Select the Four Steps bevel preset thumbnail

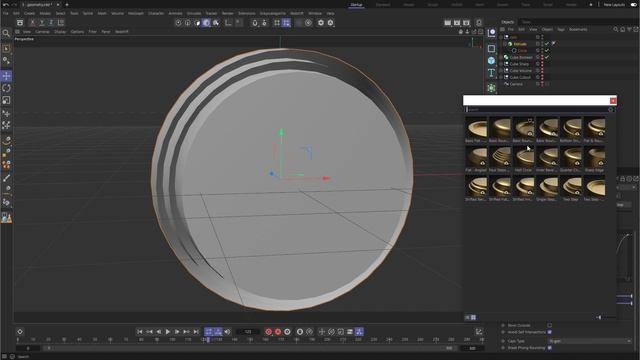(x=500, y=158)
